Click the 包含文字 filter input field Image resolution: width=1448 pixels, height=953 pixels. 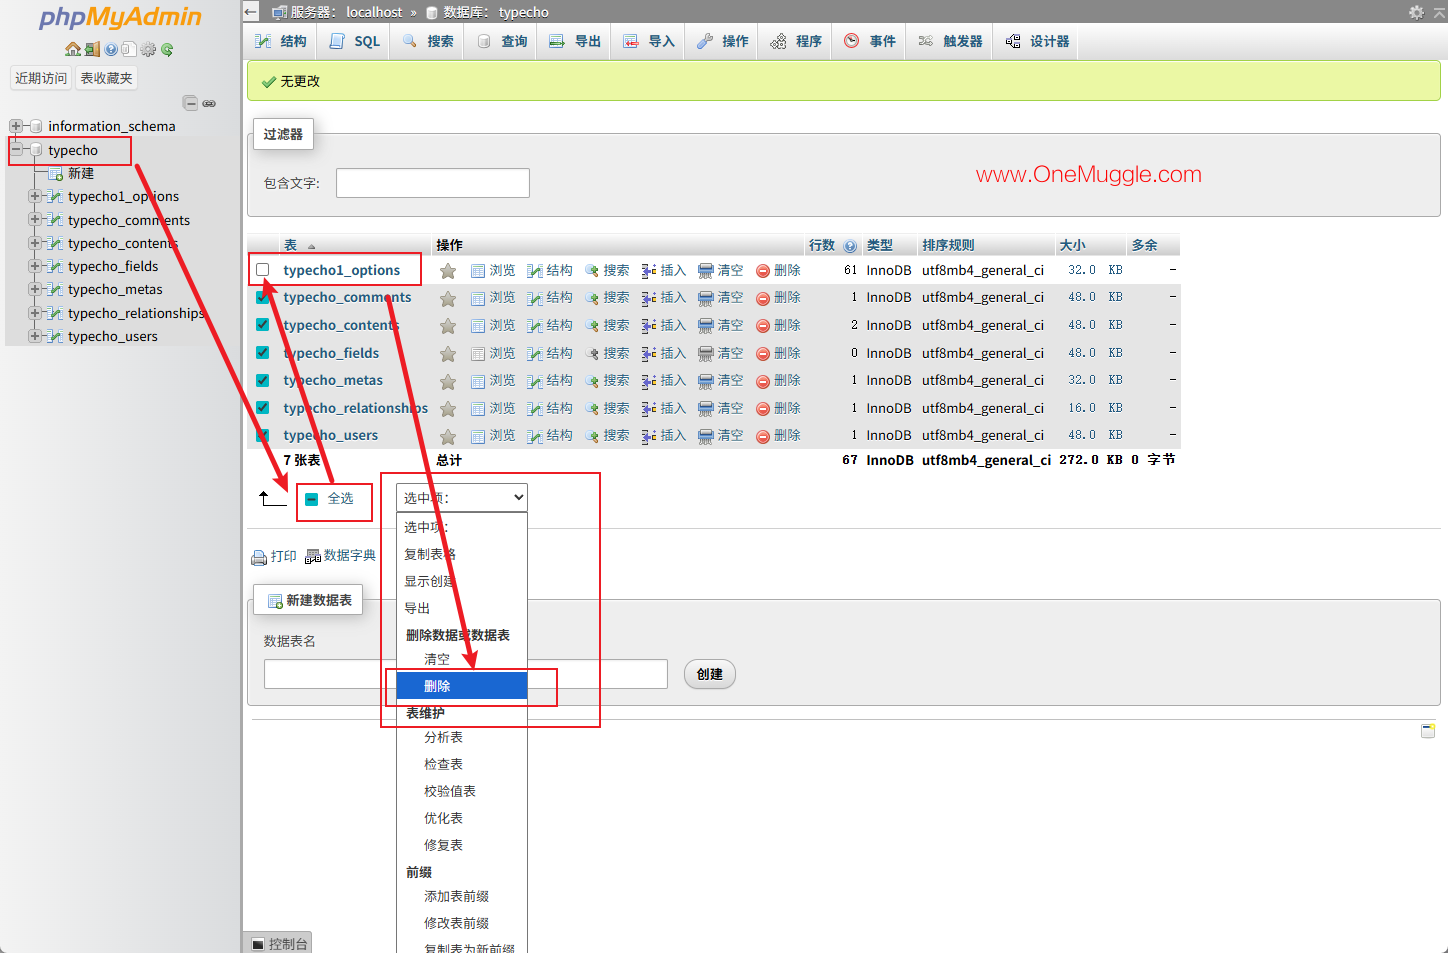click(x=433, y=183)
